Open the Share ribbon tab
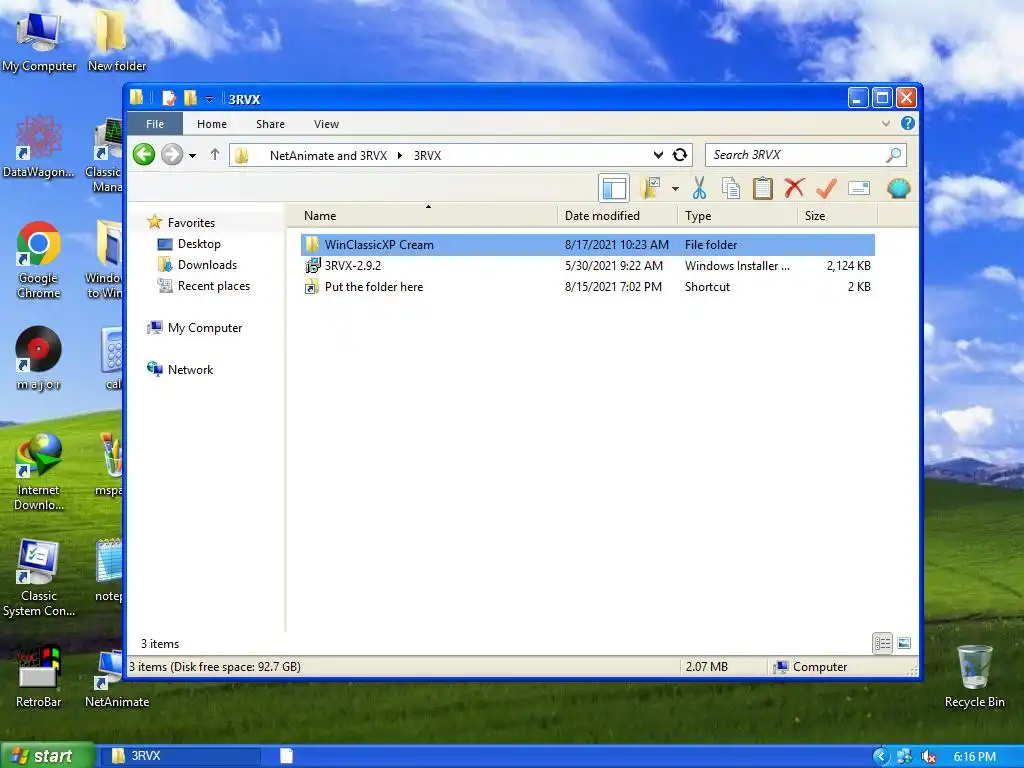The image size is (1024, 768). (x=270, y=124)
